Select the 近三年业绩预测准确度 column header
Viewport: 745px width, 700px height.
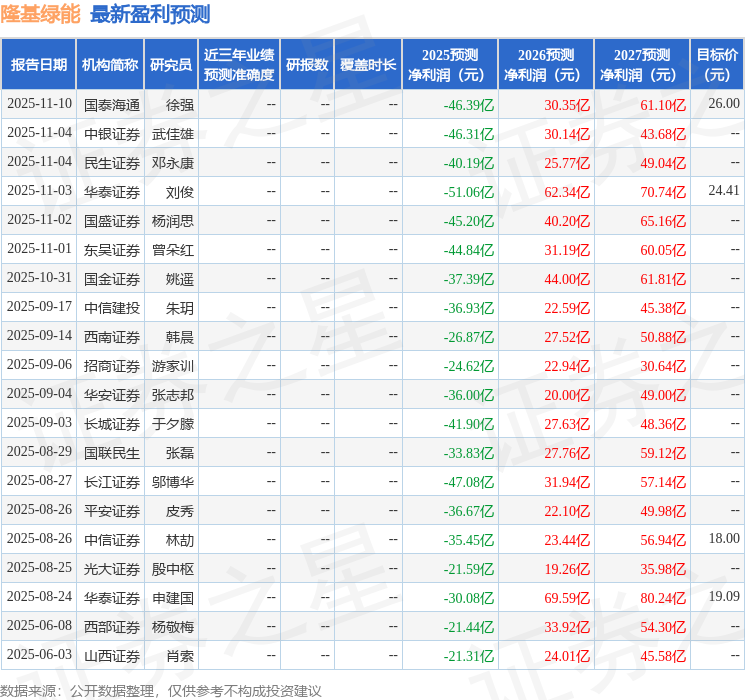(x=239, y=65)
